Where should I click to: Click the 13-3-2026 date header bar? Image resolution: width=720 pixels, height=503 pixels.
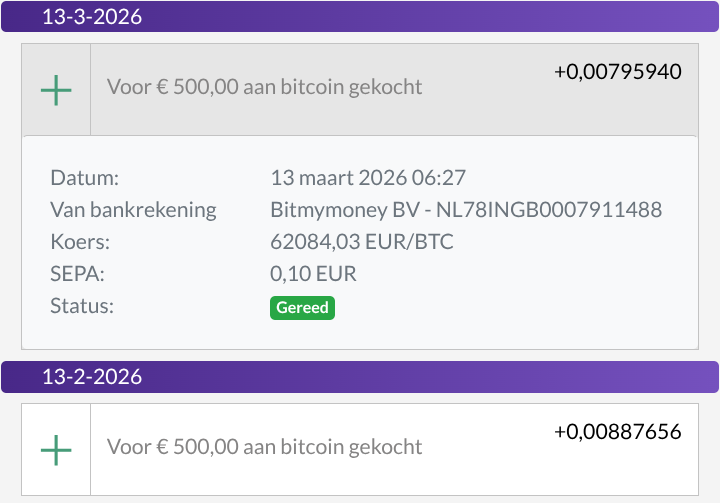pyautogui.click(x=360, y=17)
